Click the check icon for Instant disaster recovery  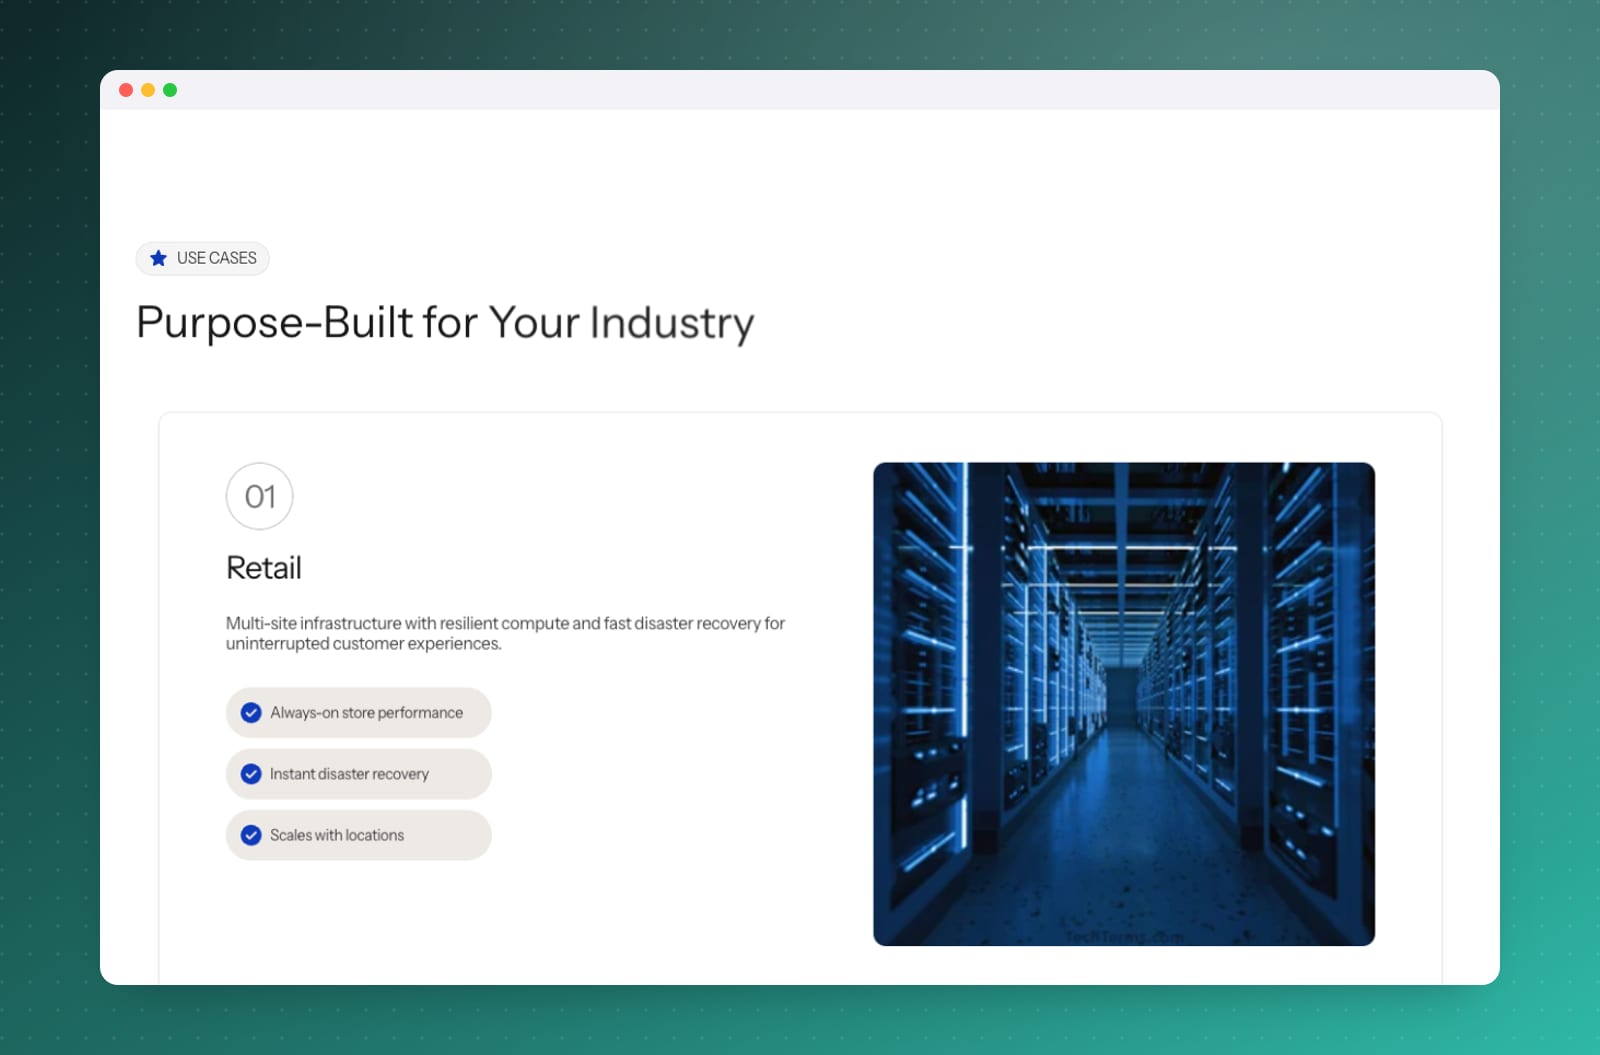(251, 774)
